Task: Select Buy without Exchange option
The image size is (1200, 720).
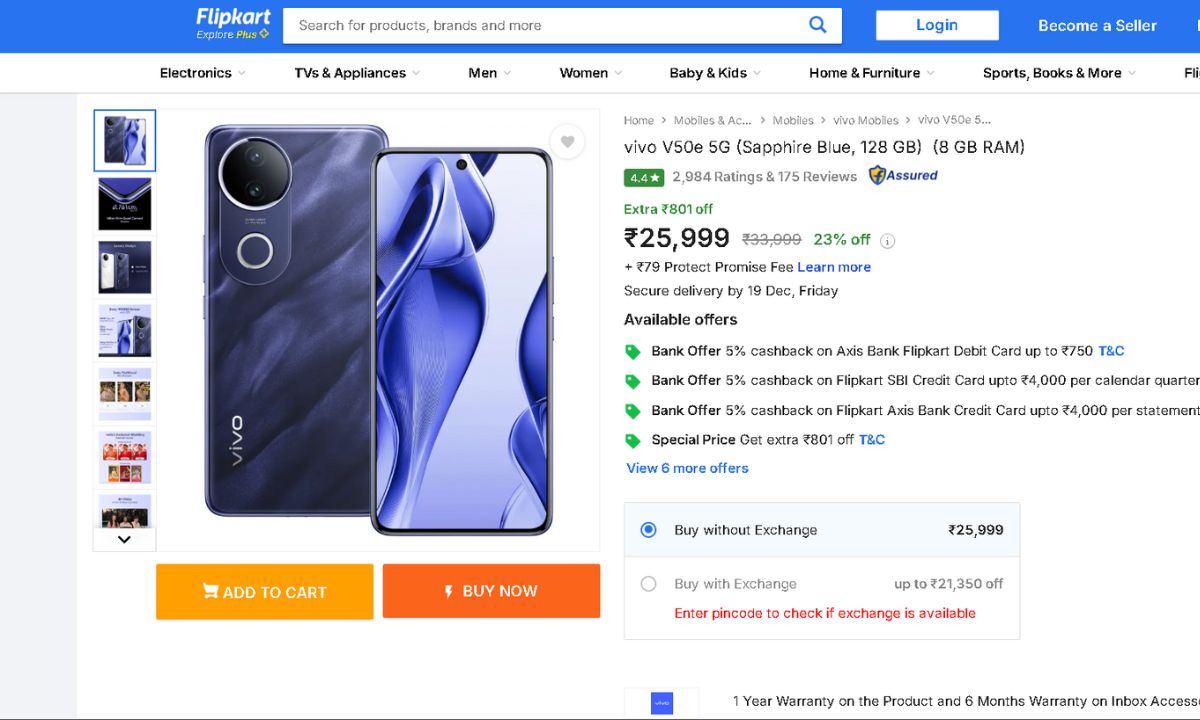Action: 649,530
